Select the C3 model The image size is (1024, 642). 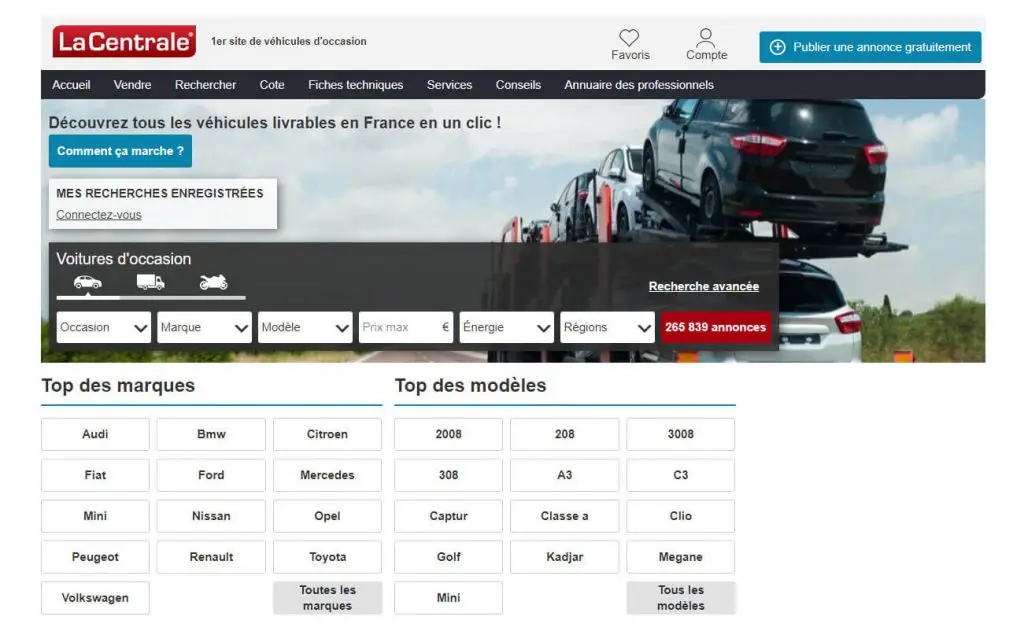pyautogui.click(x=680, y=475)
